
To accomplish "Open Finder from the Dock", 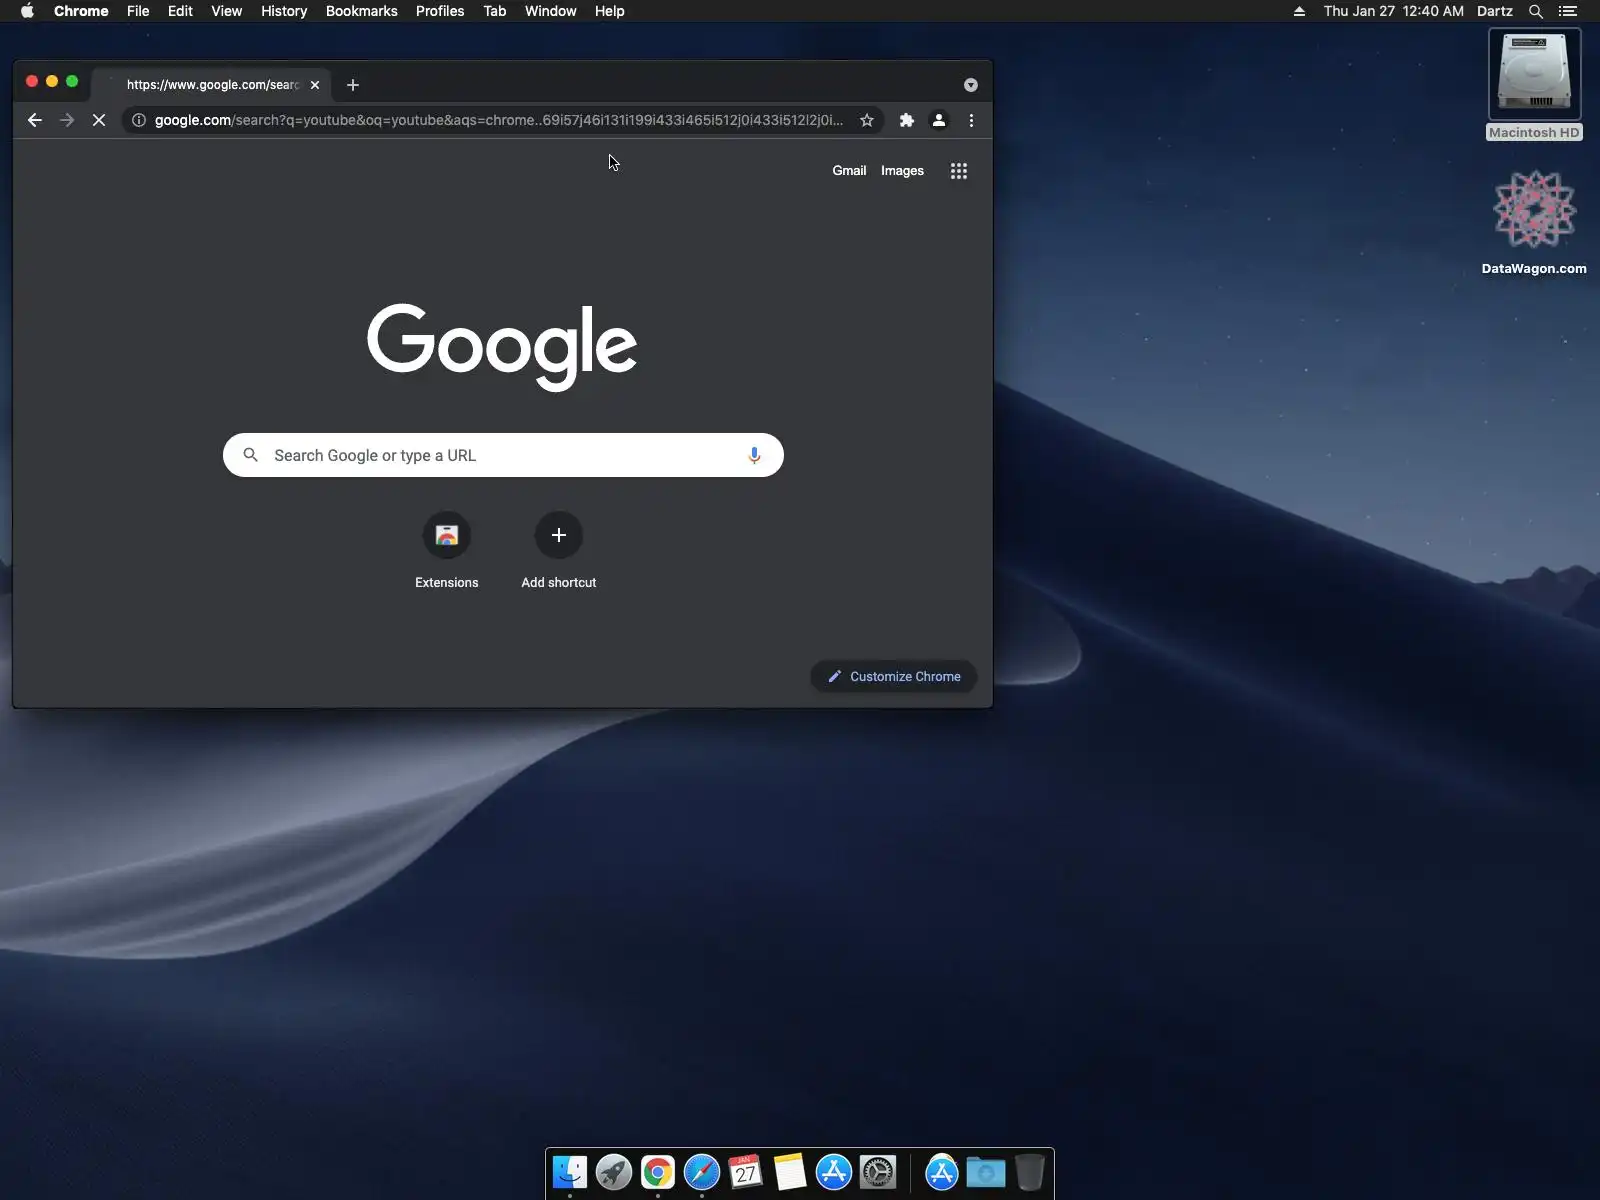I will coord(570,1172).
